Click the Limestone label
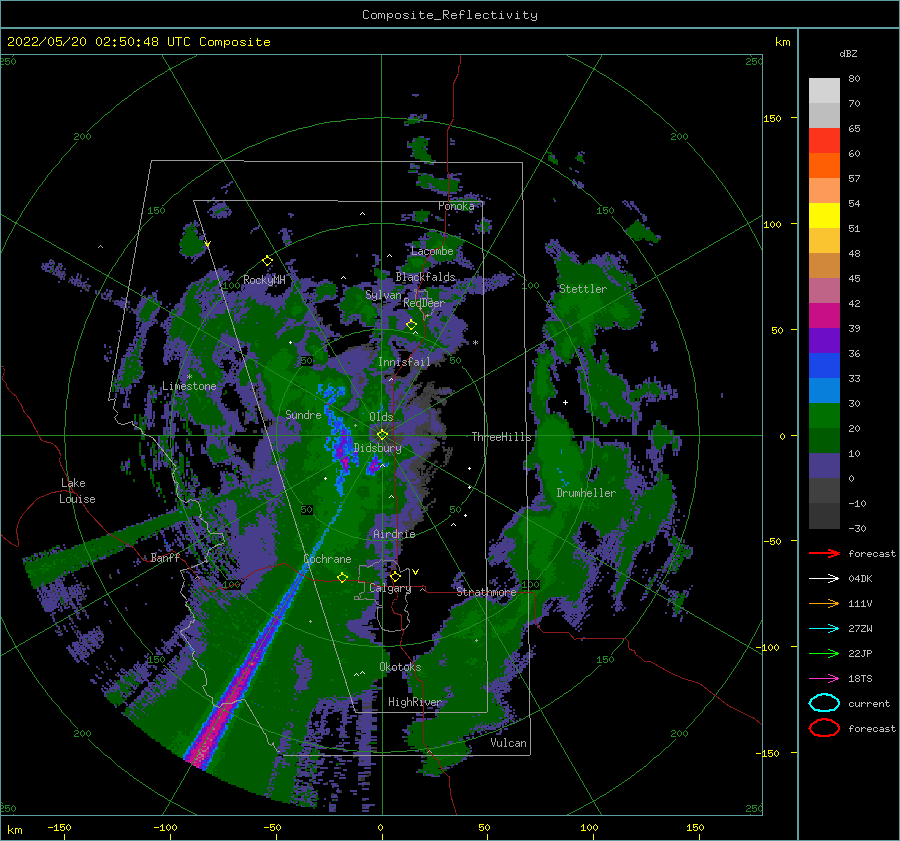The height and width of the screenshot is (841, 900). (x=189, y=386)
